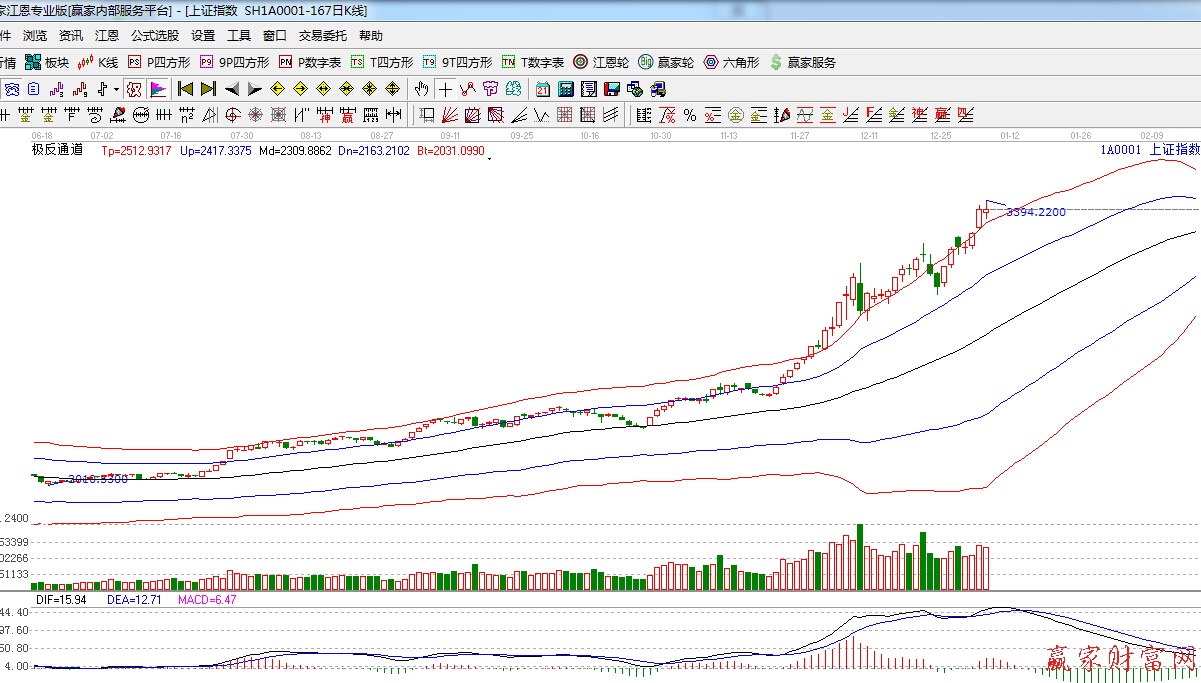Click the tallest green volume bar
This screenshot has width=1201, height=683.
859,556
